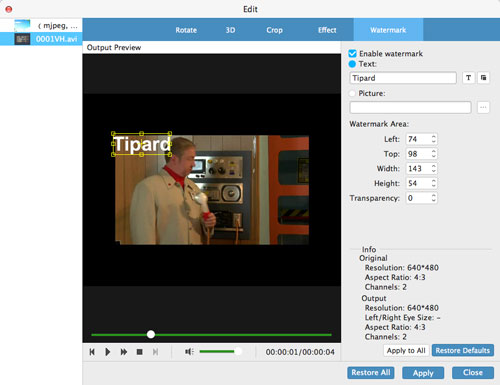The image size is (500, 385).
Task: Click the fast forward icon
Action: pyautogui.click(x=124, y=352)
